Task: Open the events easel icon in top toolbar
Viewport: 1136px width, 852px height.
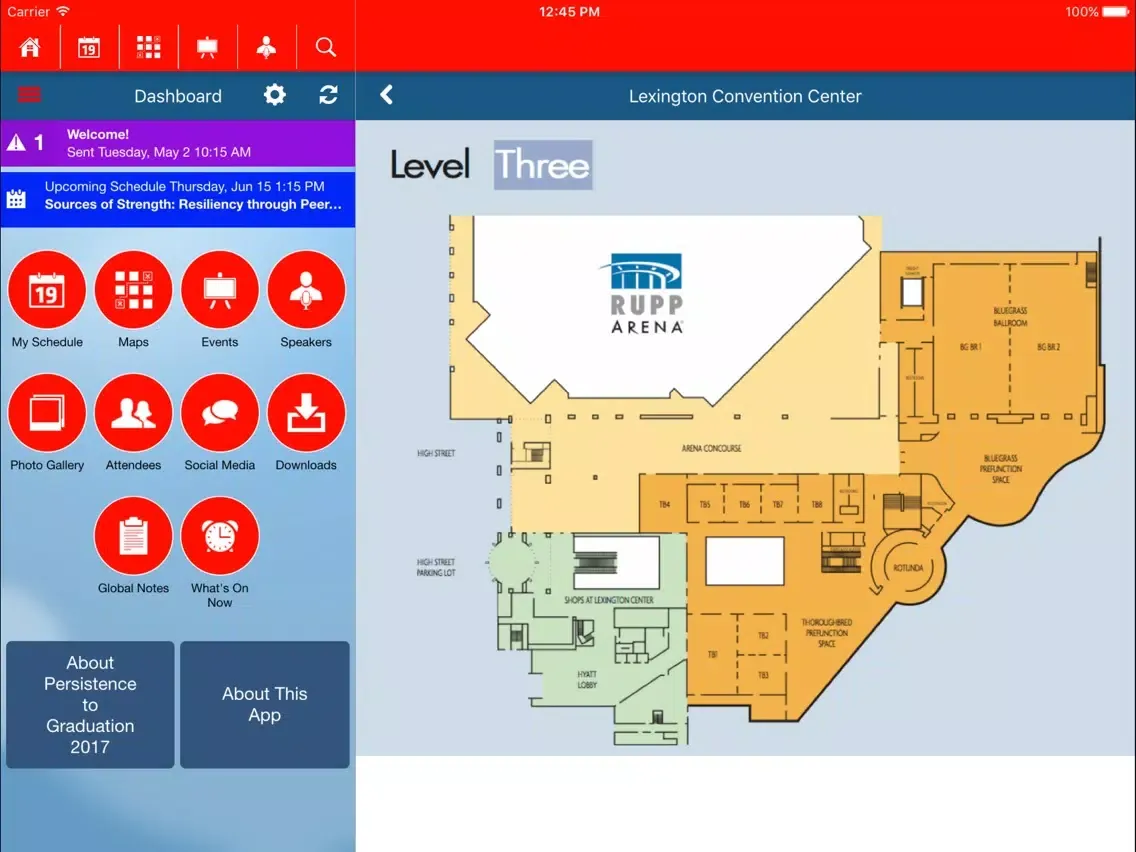Action: [207, 48]
